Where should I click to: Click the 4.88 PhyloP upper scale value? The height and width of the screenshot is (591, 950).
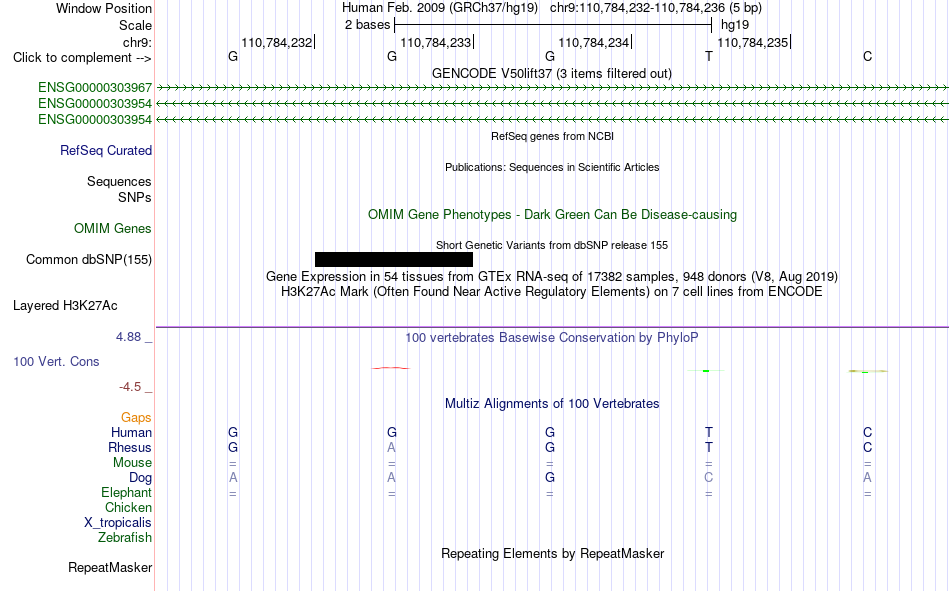pyautogui.click(x=128, y=337)
